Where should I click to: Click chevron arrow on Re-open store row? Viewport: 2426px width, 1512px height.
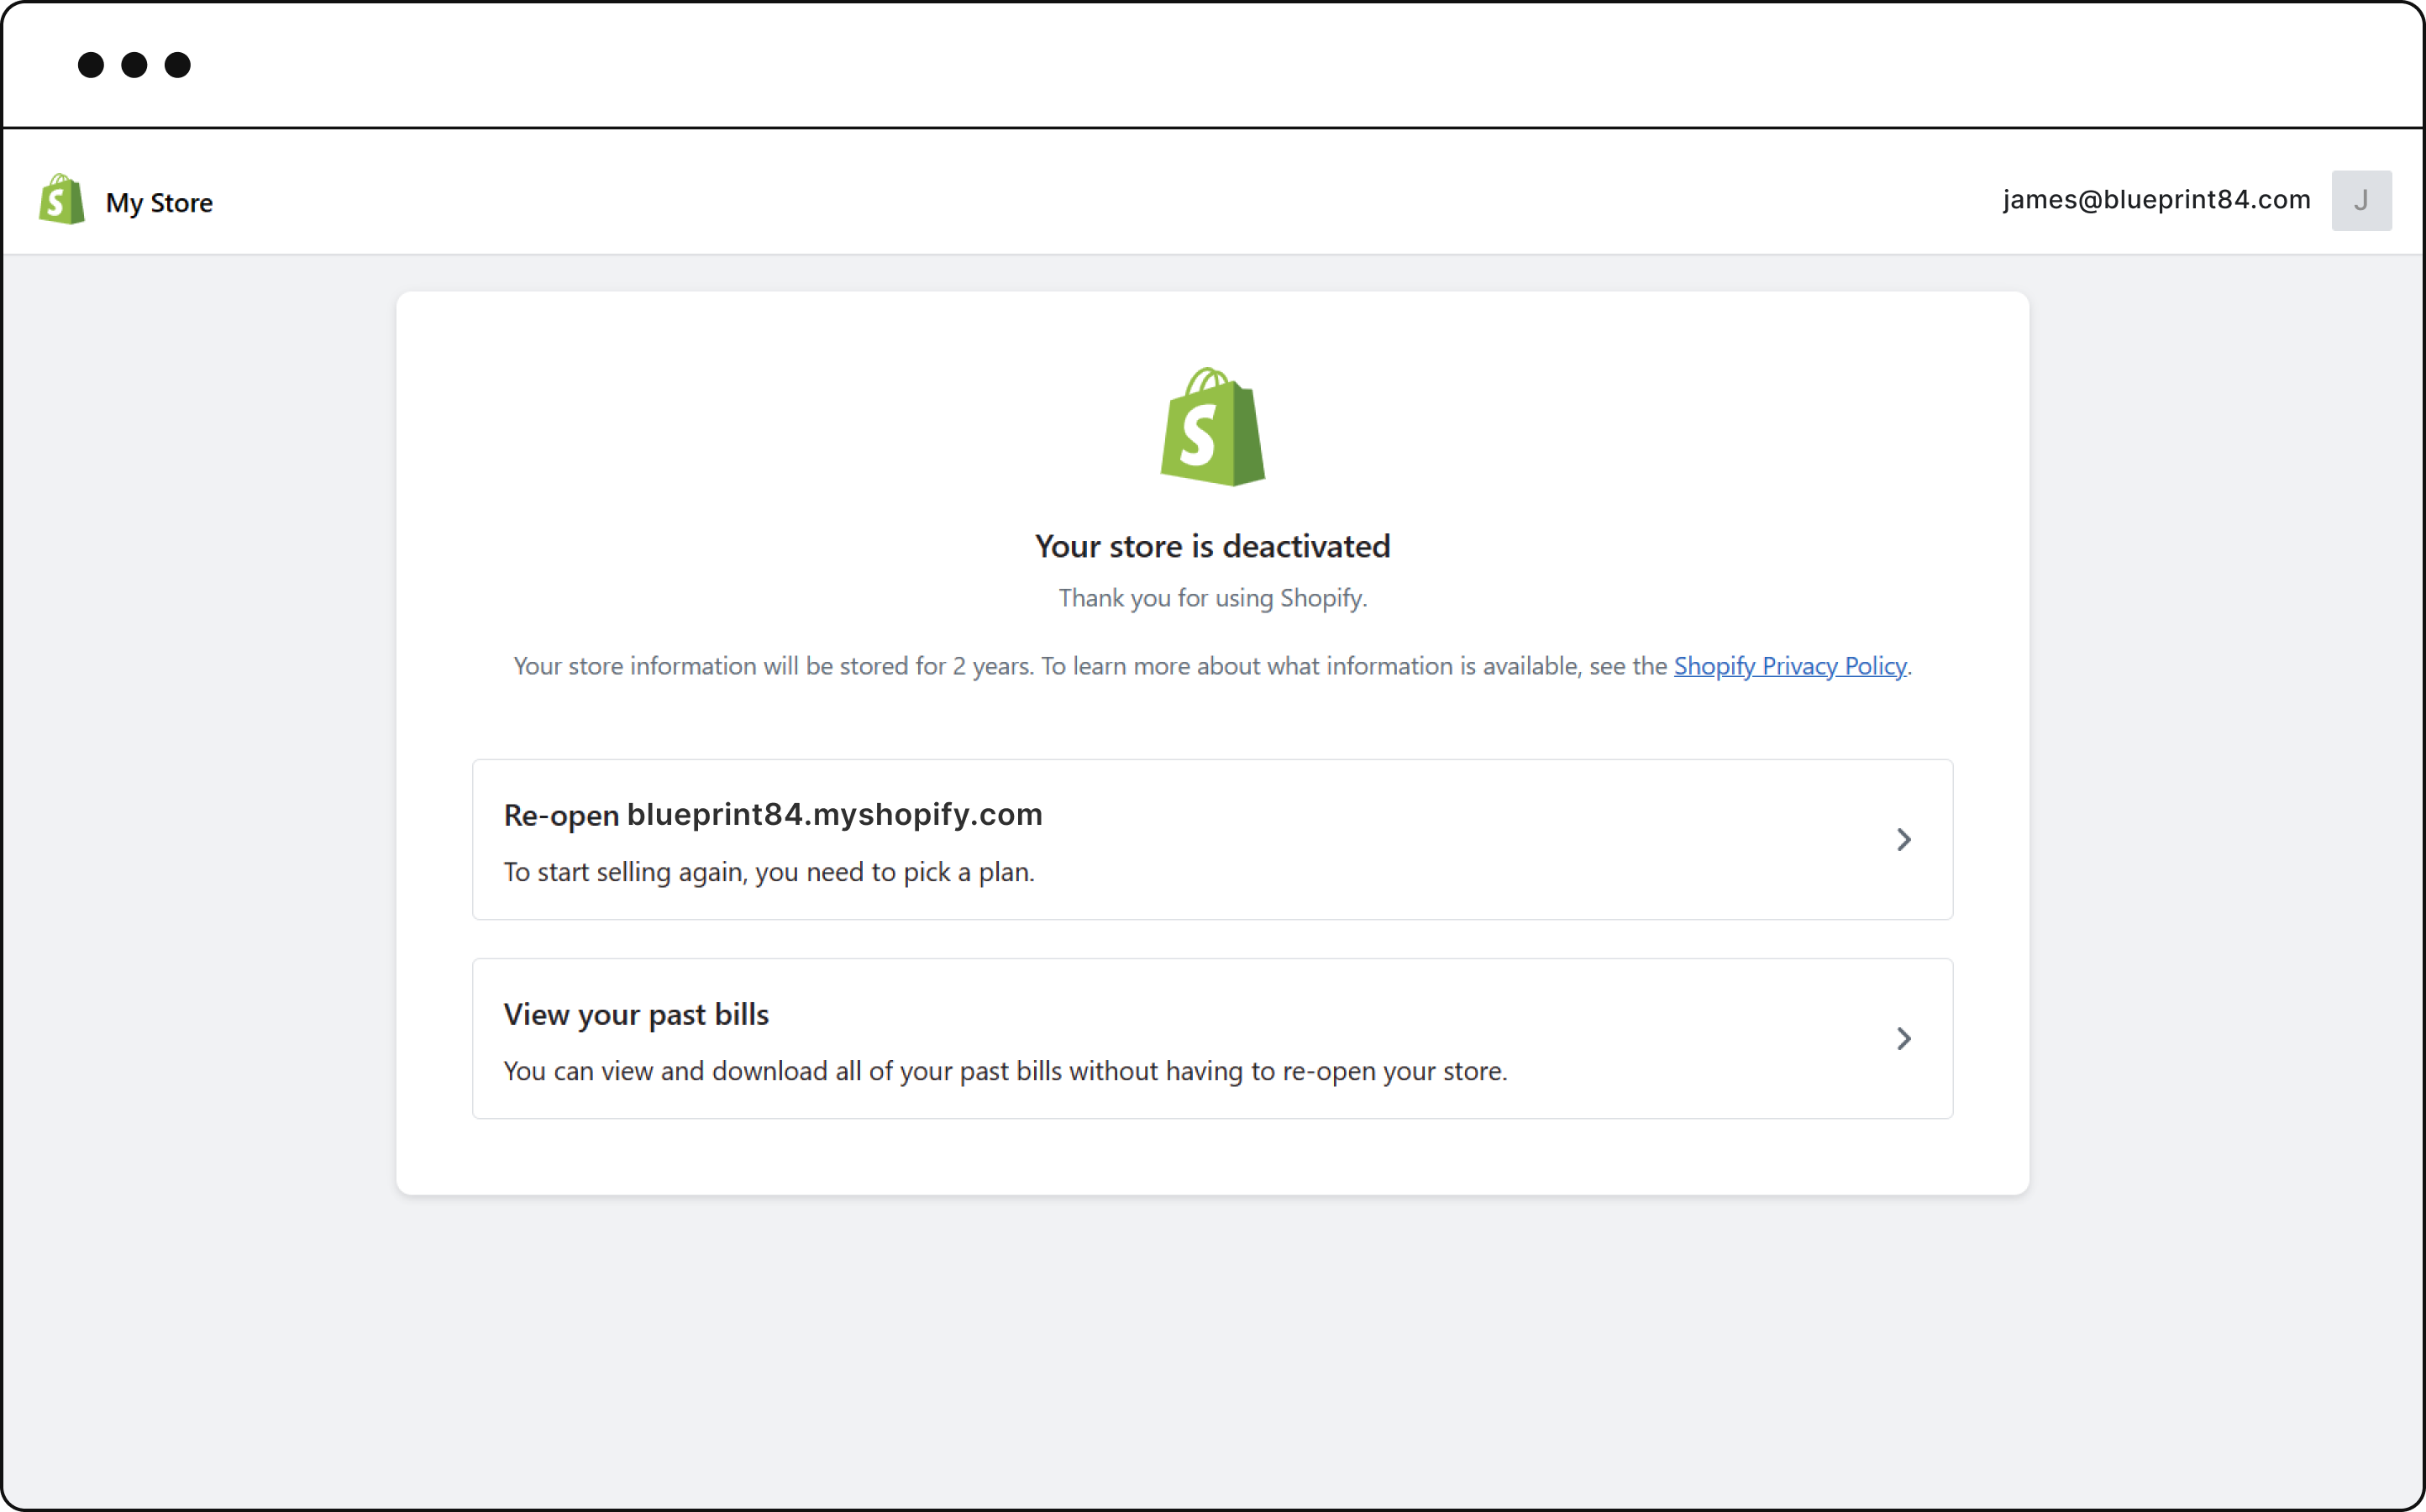click(x=1904, y=840)
